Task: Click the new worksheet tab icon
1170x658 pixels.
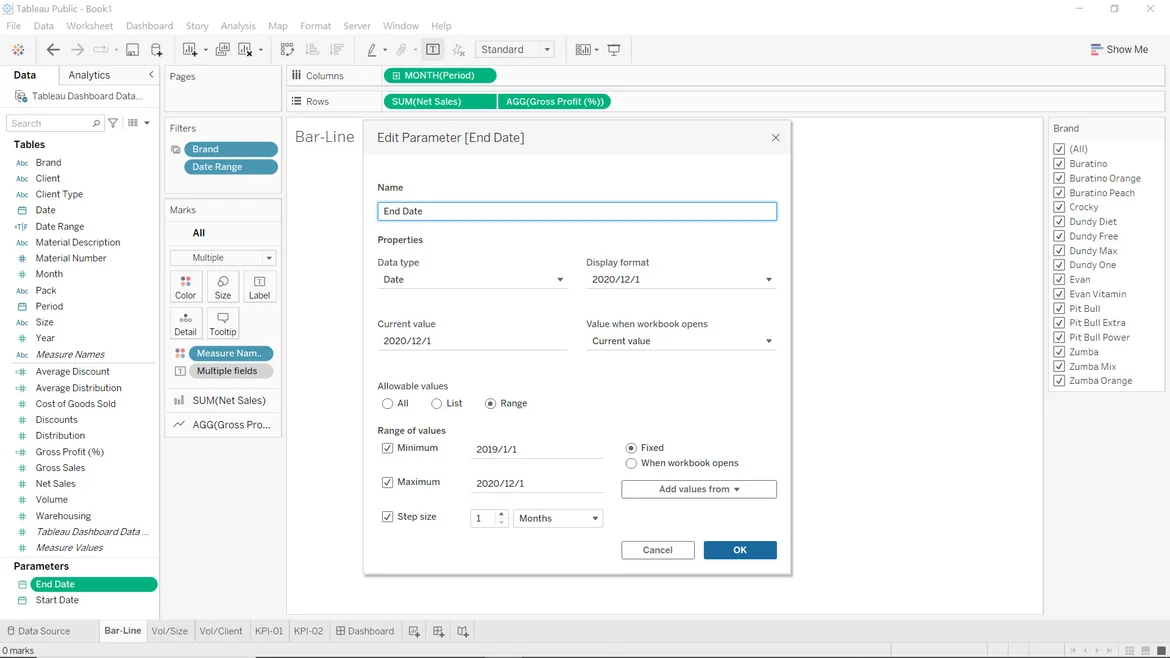Action: pyautogui.click(x=414, y=632)
